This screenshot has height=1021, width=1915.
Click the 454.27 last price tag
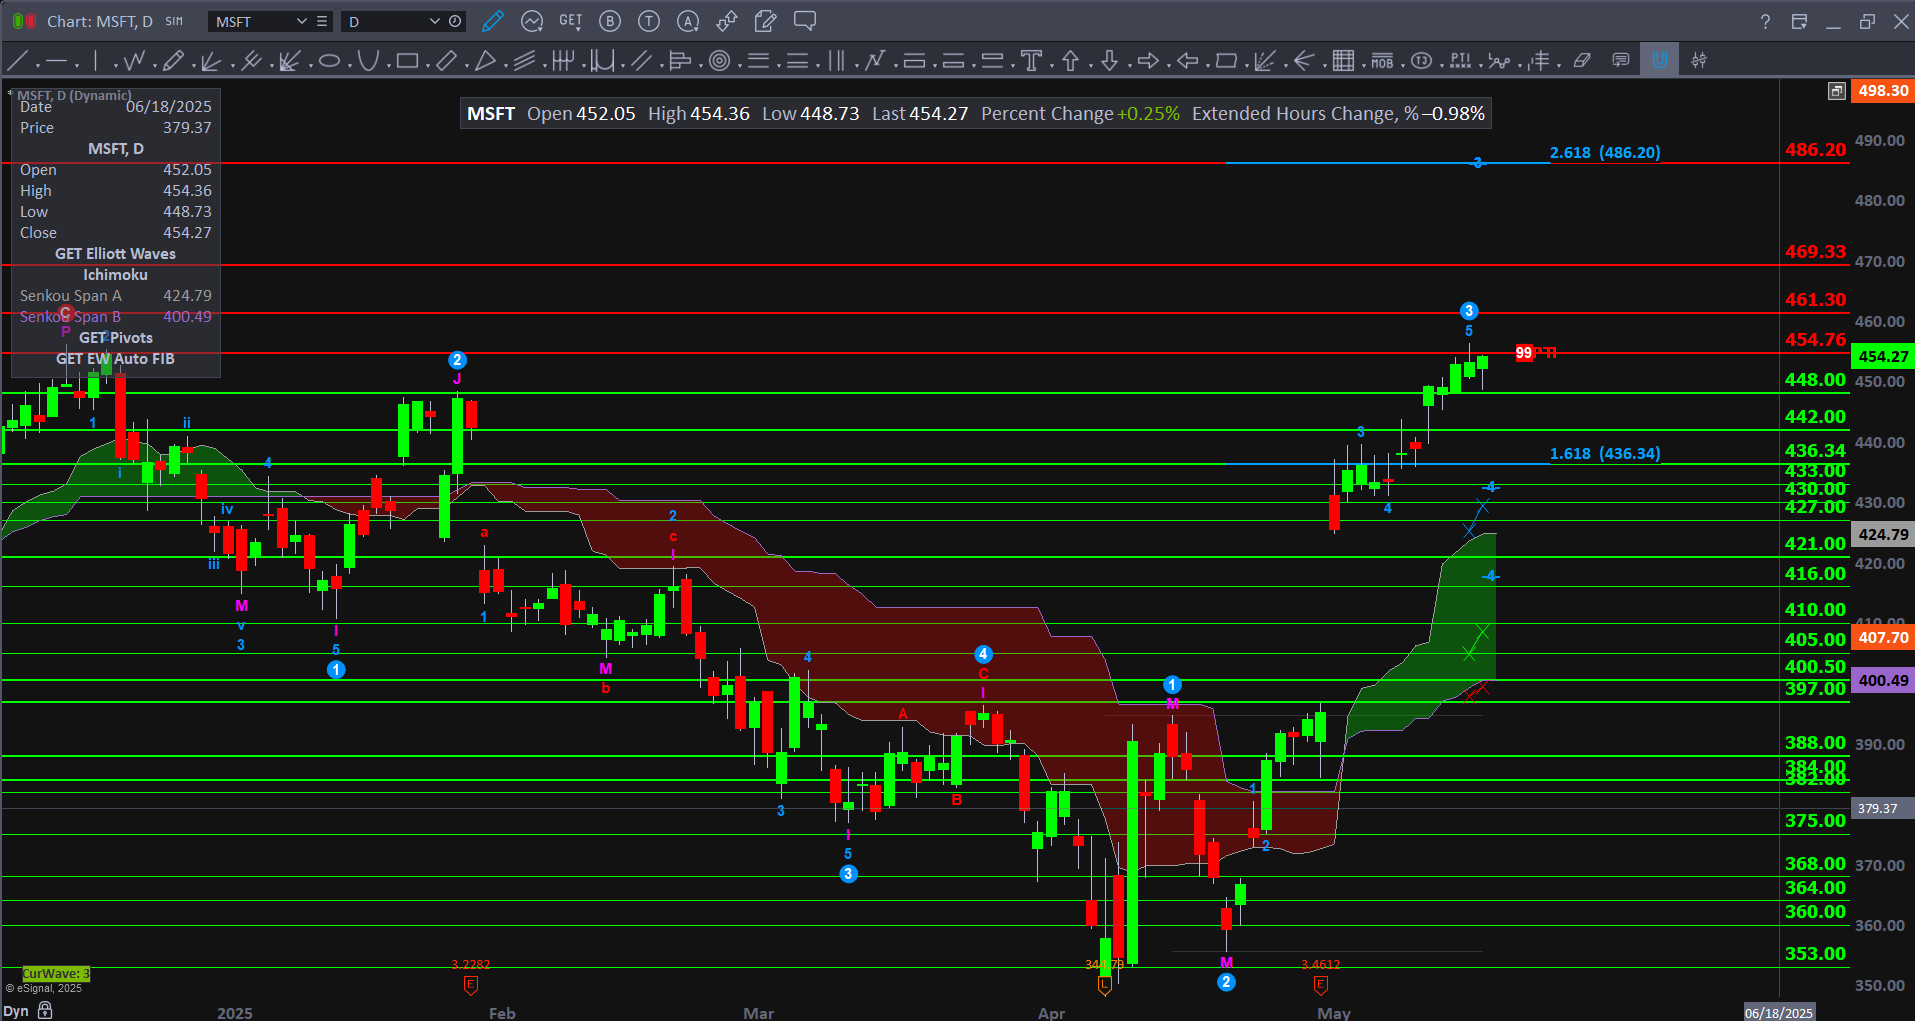coord(1883,356)
